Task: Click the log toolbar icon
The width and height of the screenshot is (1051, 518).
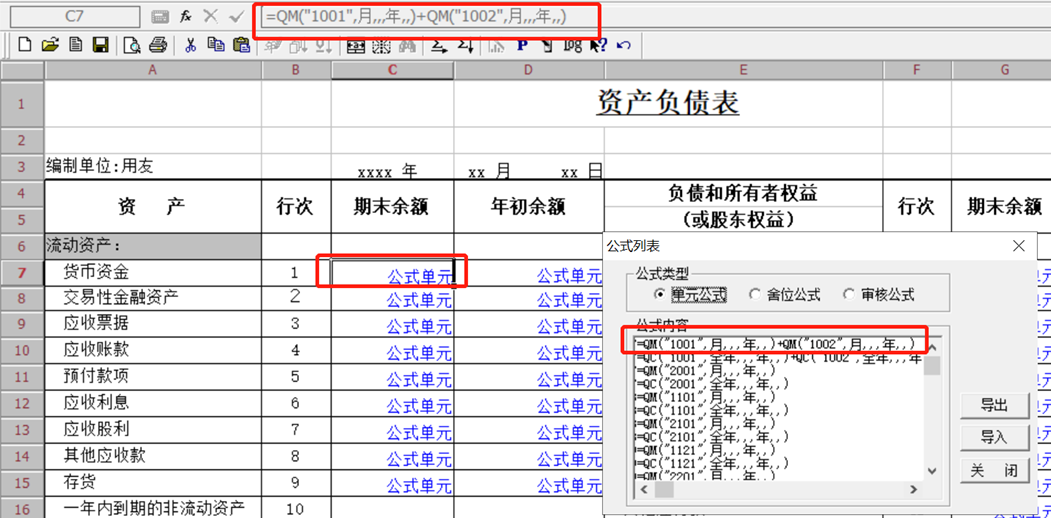Action: click(x=572, y=46)
